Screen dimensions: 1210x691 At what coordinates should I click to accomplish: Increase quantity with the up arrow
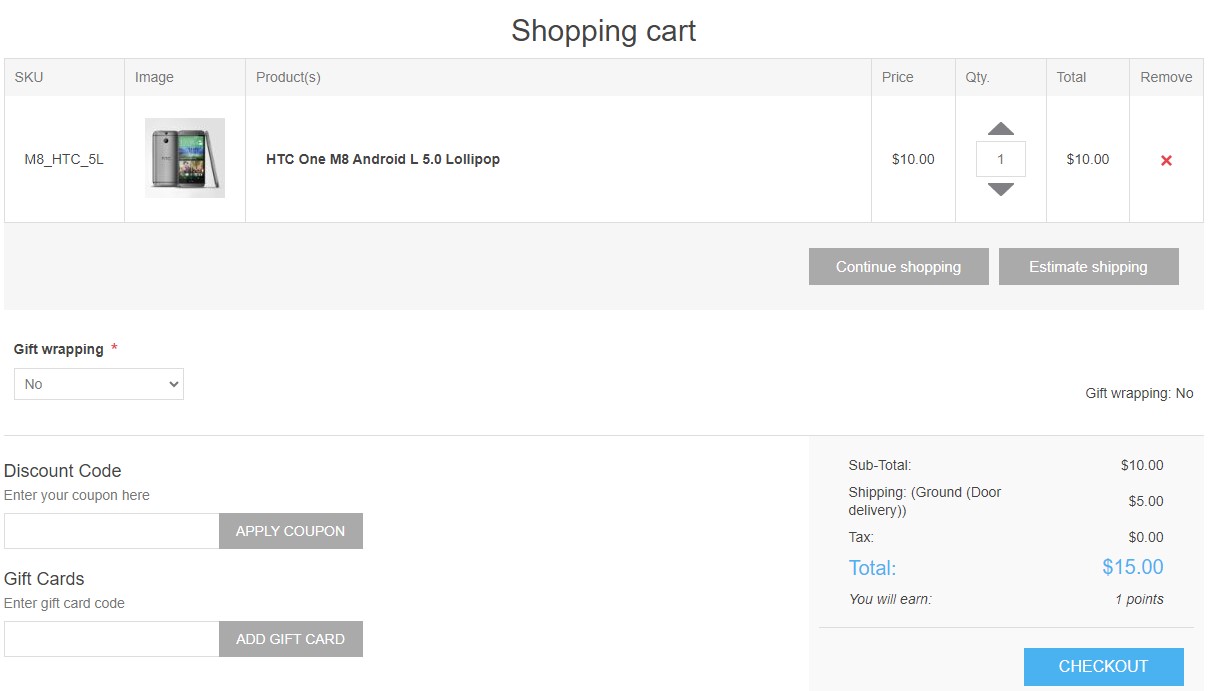tap(1001, 129)
